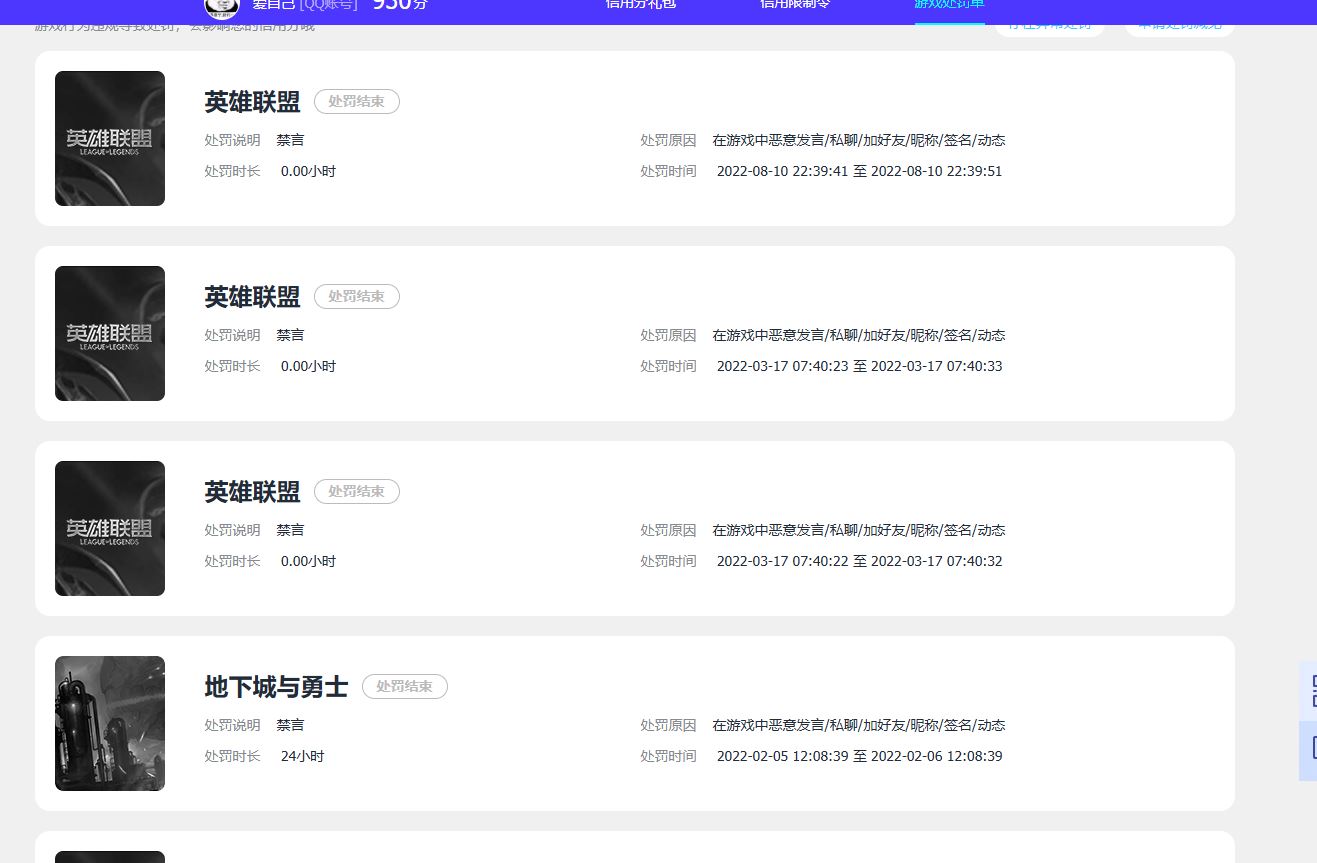Click the floating icon below the QR code
Viewport: 1317px width, 863px height.
pyautogui.click(x=1310, y=748)
